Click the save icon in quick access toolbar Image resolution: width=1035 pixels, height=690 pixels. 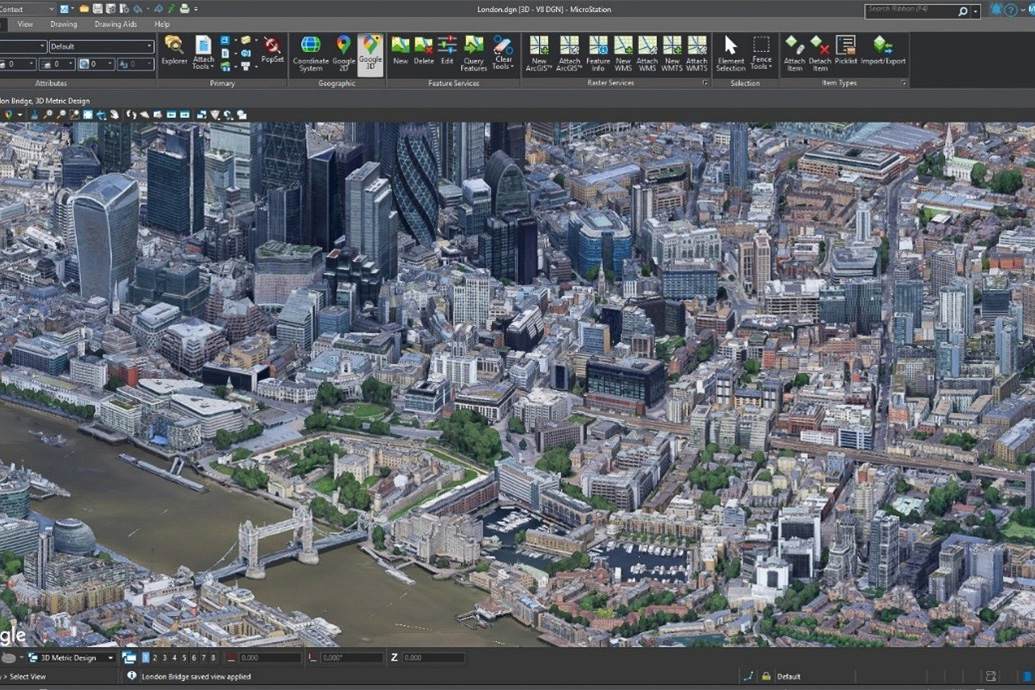(x=98, y=9)
